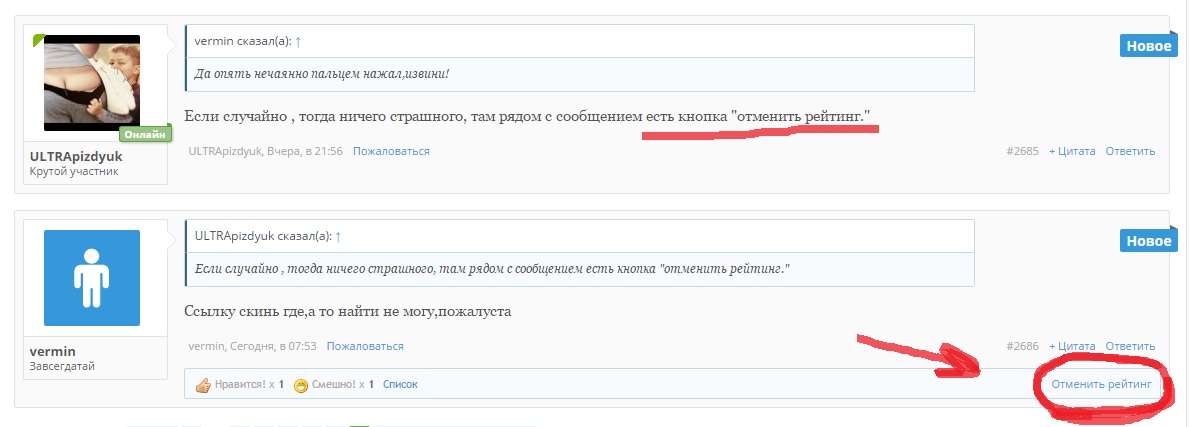The height and width of the screenshot is (427, 1189).
Task: Click + Цитата on post #2685
Action: click(x=1072, y=151)
